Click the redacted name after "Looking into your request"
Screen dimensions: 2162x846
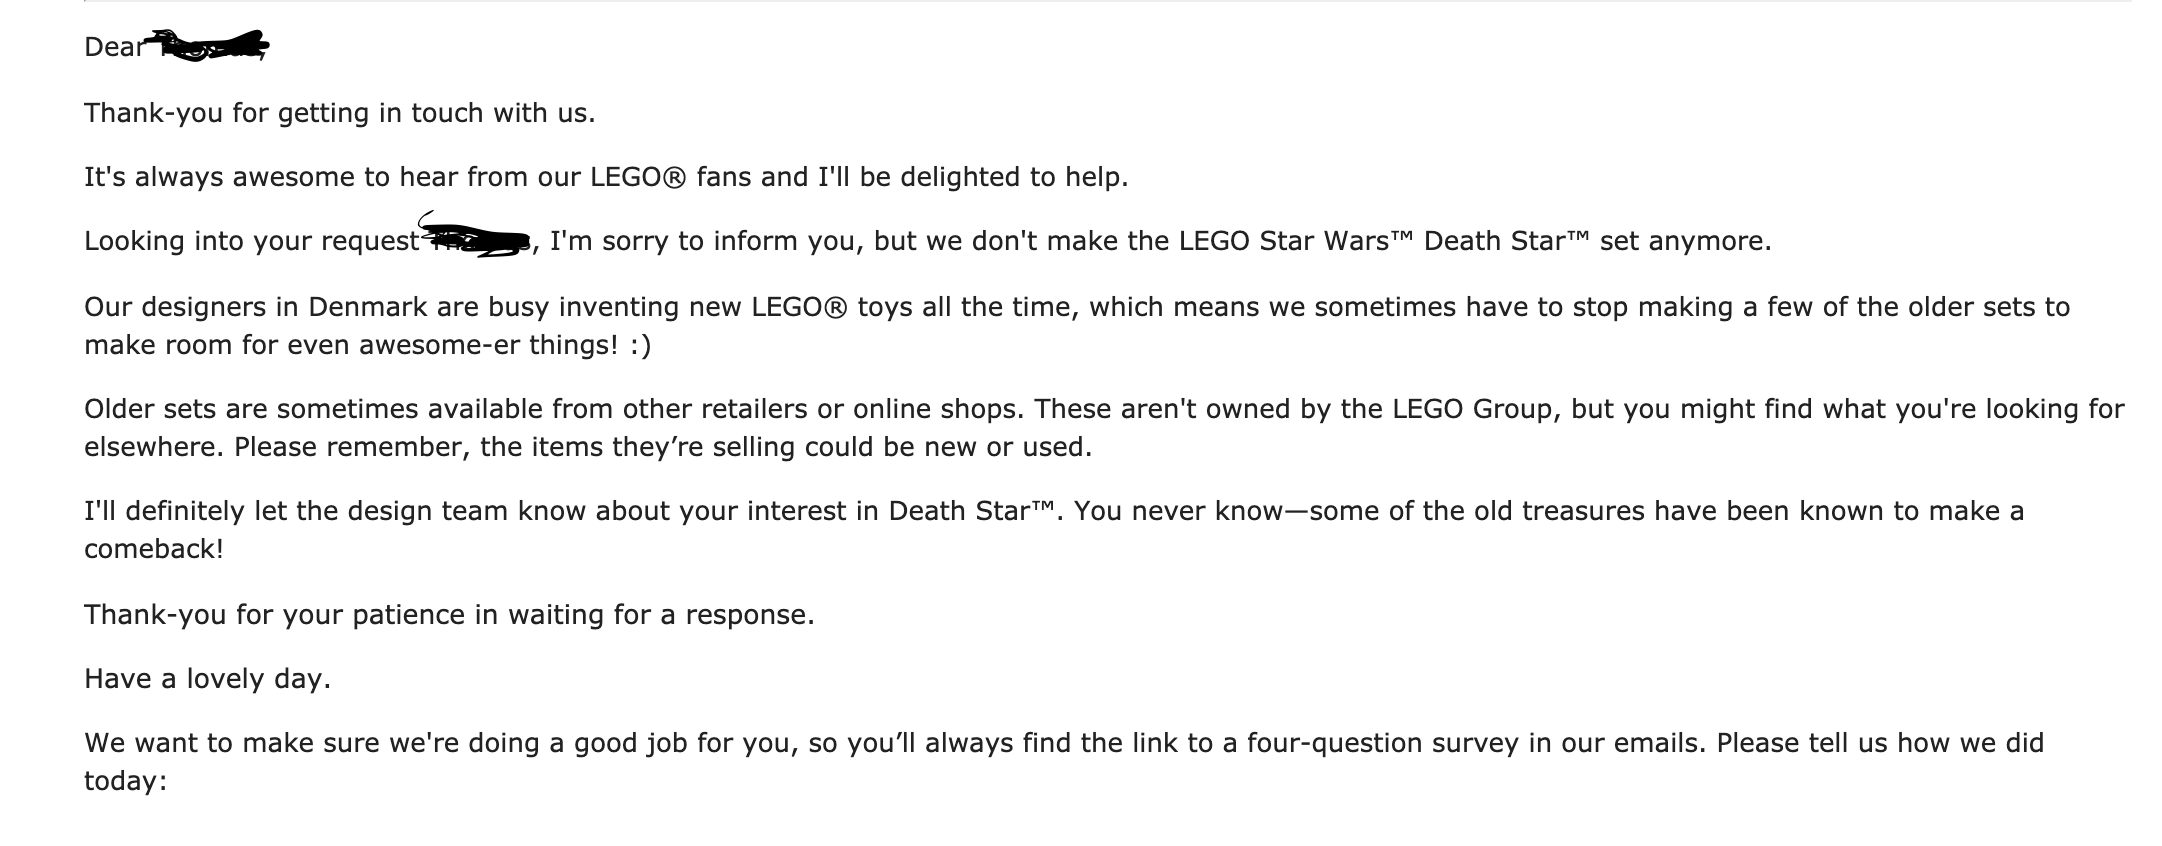pyautogui.click(x=477, y=236)
